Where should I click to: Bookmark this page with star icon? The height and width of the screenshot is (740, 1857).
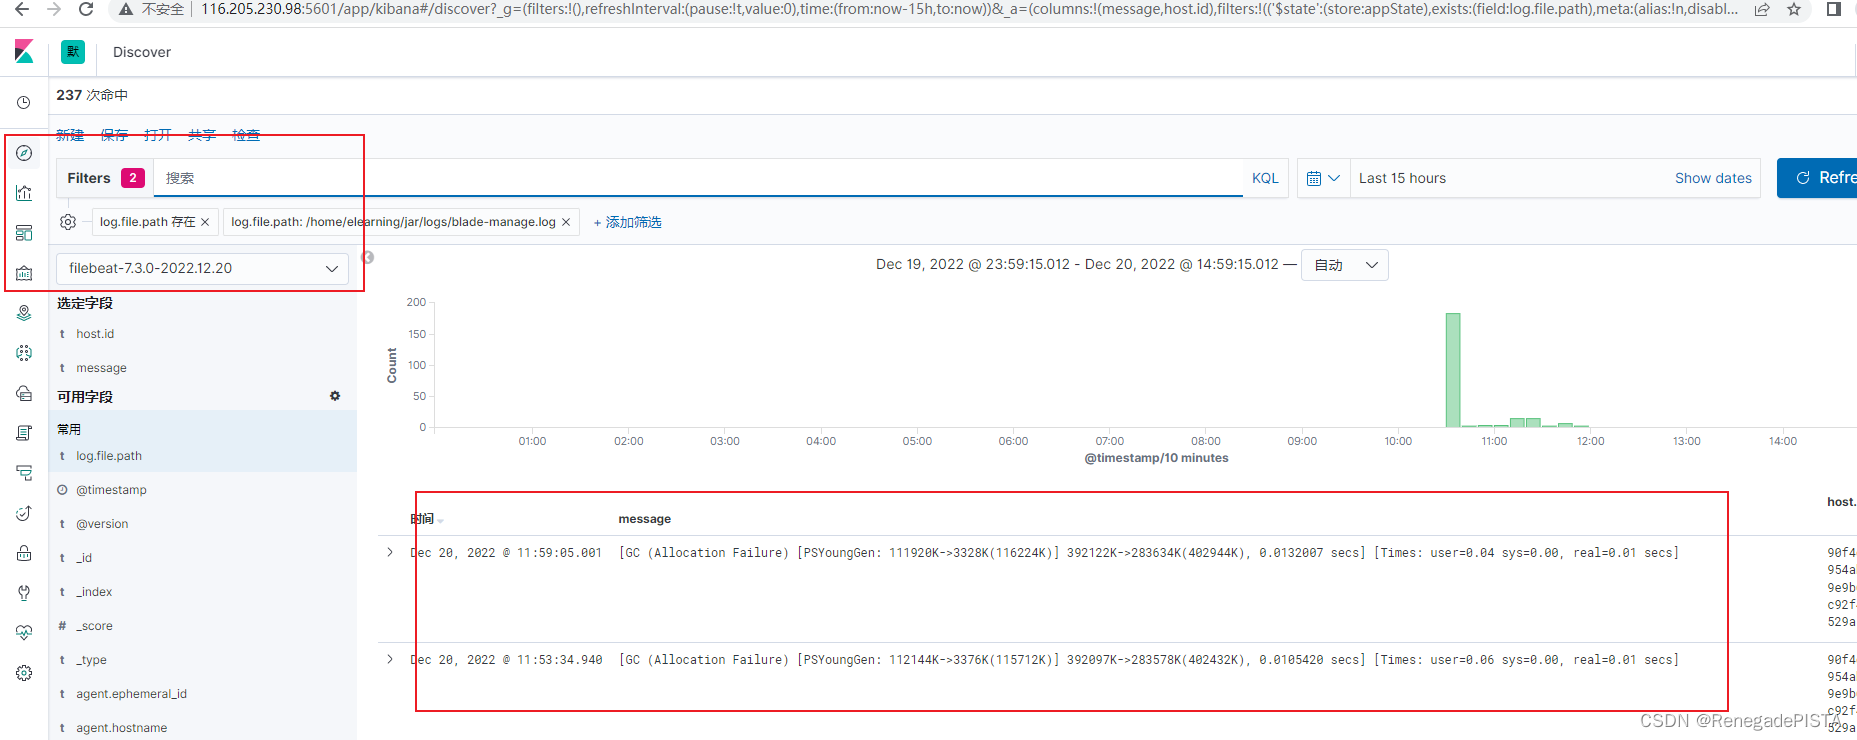pyautogui.click(x=1794, y=9)
